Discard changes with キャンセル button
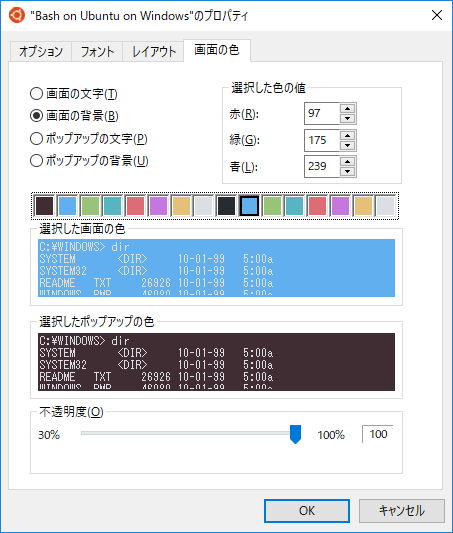Viewport: 453px width, 533px height. tap(402, 511)
